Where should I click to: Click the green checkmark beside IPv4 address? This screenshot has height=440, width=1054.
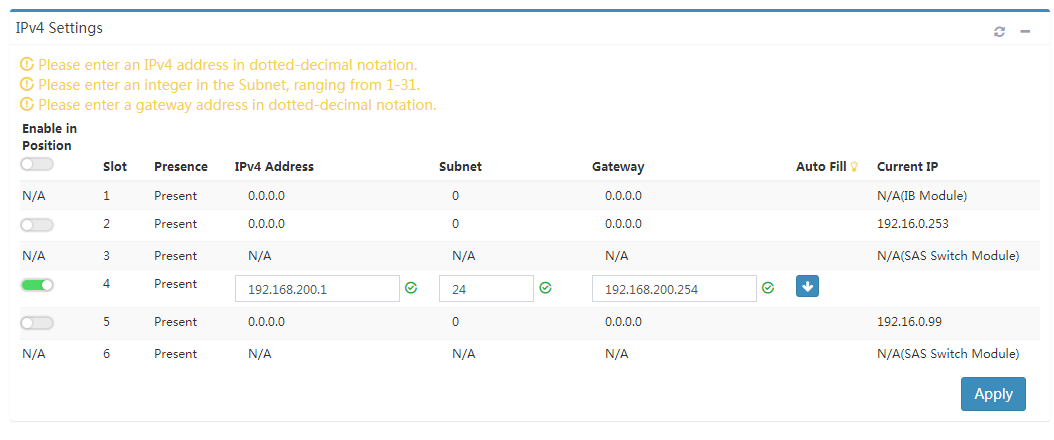tap(411, 288)
